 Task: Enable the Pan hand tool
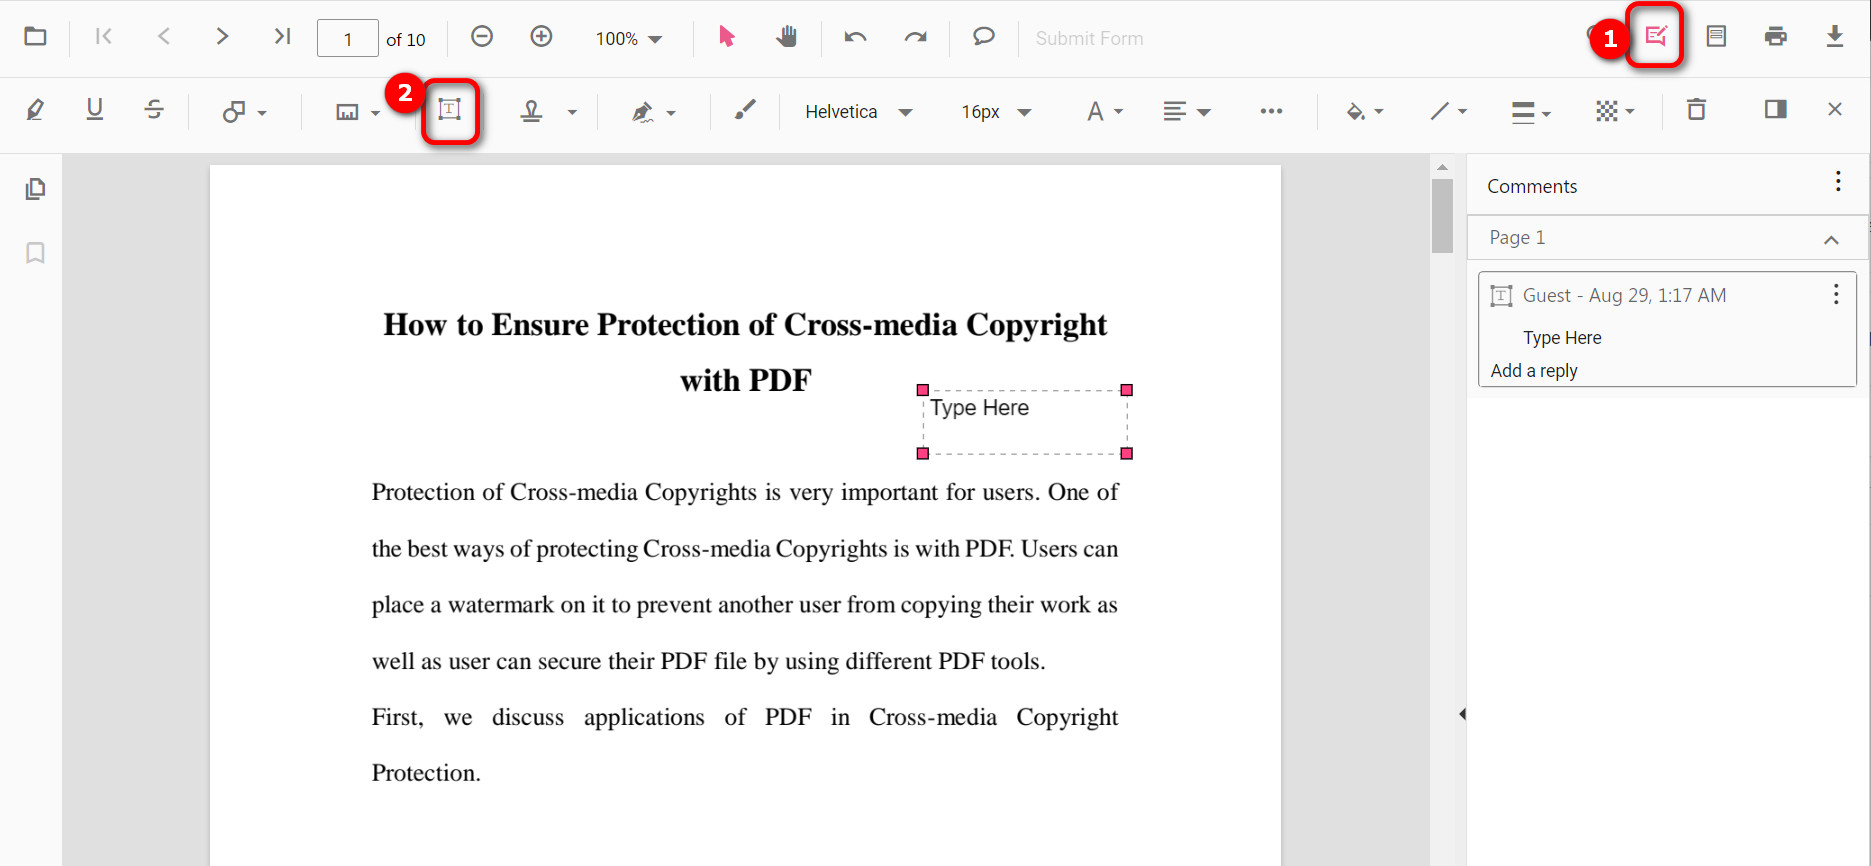[787, 37]
